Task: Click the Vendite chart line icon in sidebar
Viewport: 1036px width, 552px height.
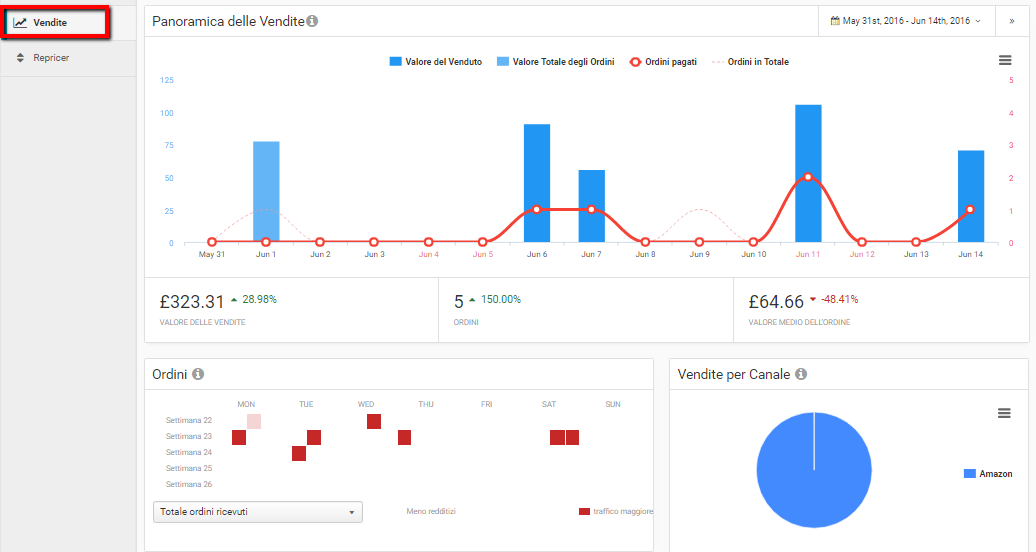Action: [20, 22]
